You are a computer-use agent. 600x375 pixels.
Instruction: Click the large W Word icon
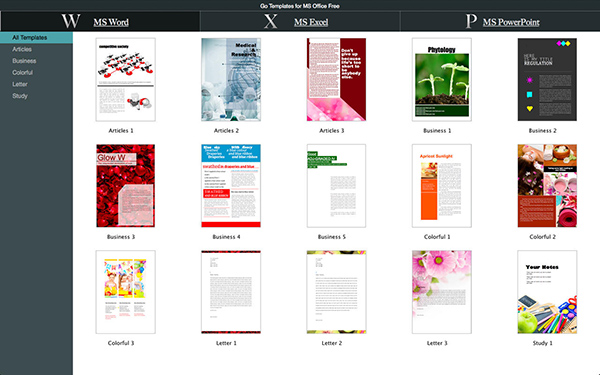pos(71,21)
